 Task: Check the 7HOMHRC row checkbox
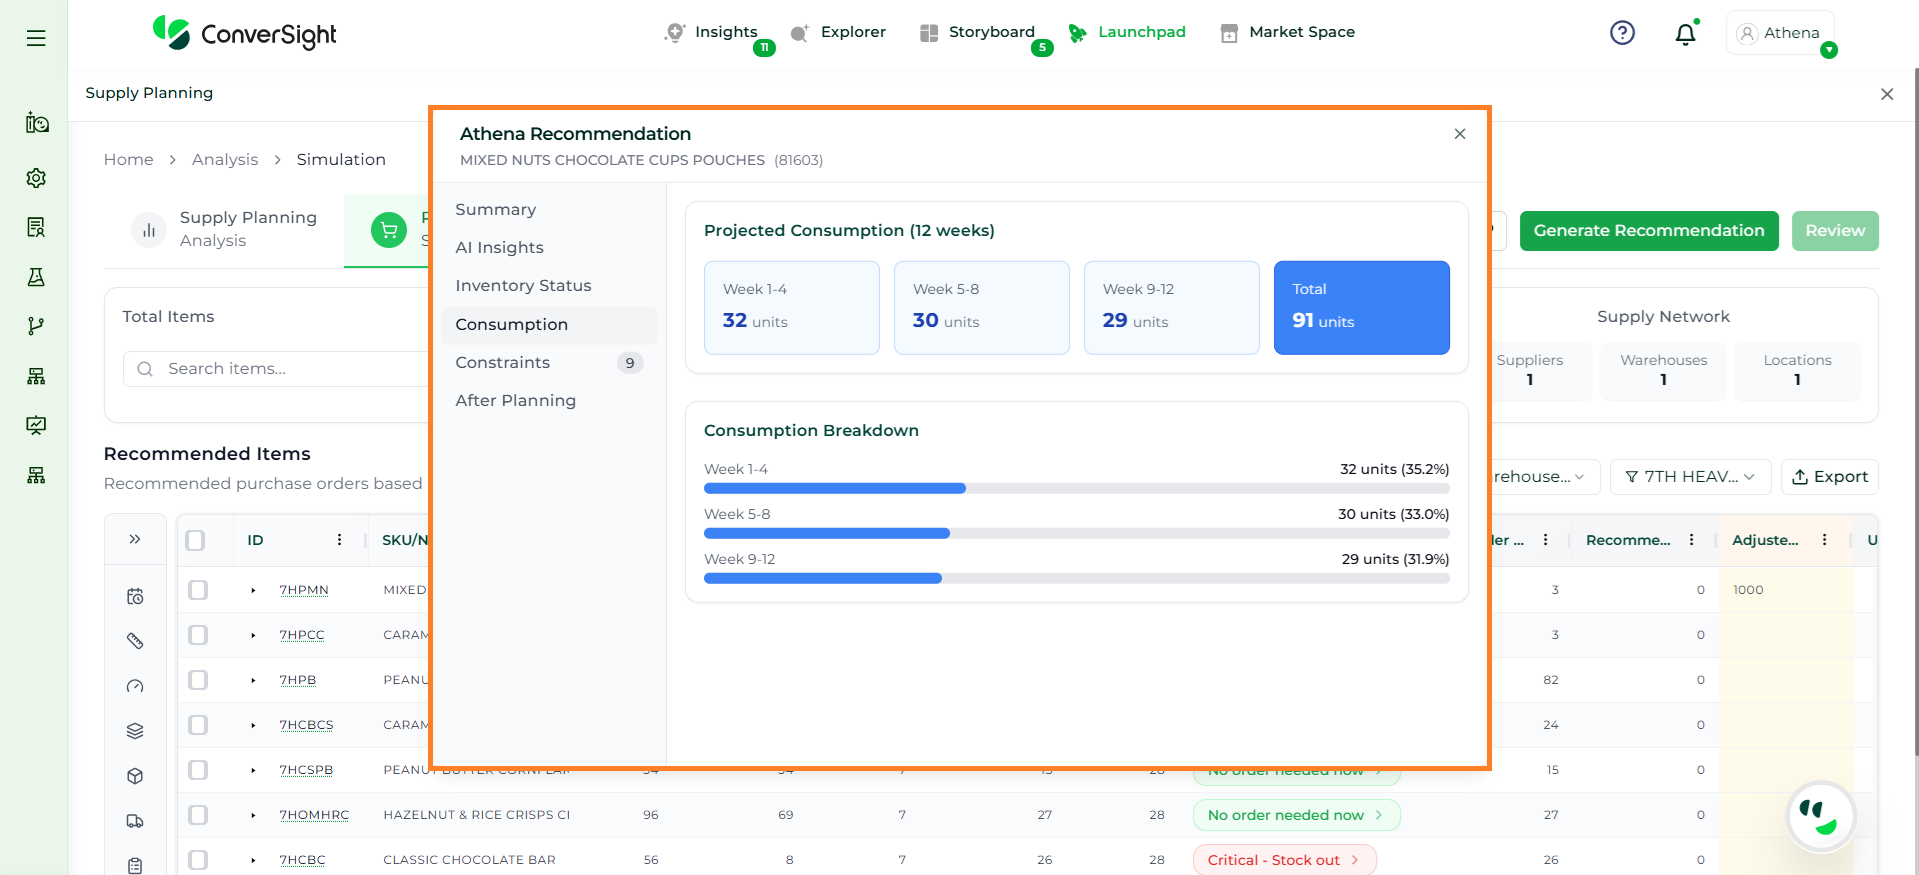198,815
